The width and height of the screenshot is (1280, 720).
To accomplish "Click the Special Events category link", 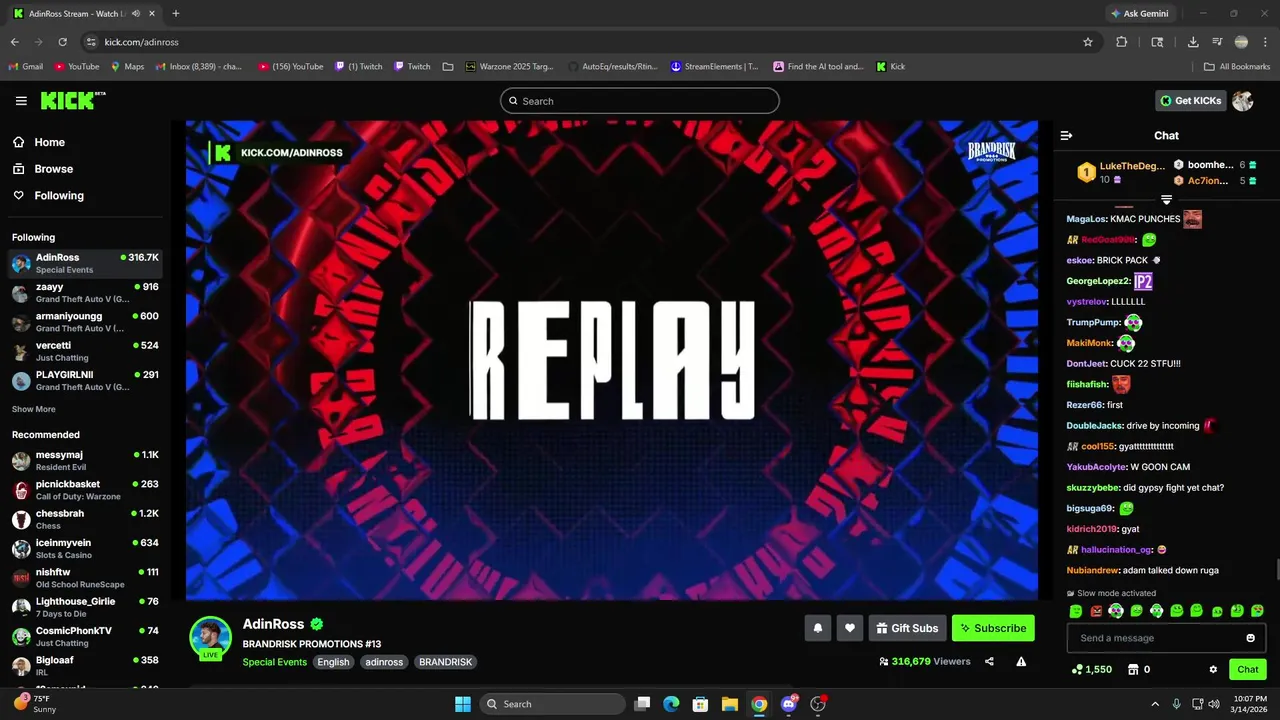I will pos(275,662).
